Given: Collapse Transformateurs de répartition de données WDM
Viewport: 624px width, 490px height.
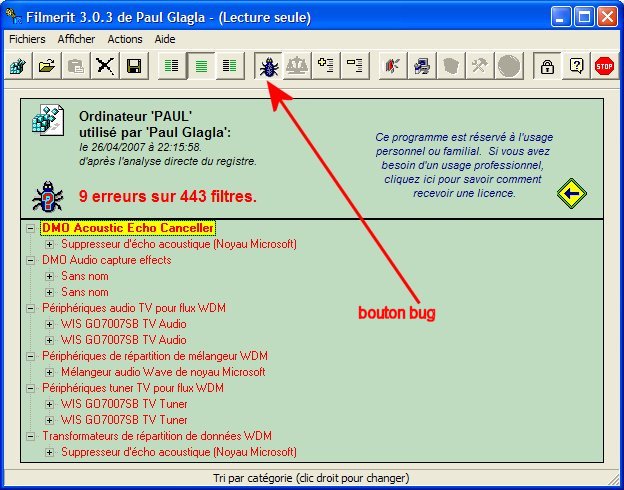Looking at the screenshot, I should (x=30, y=436).
